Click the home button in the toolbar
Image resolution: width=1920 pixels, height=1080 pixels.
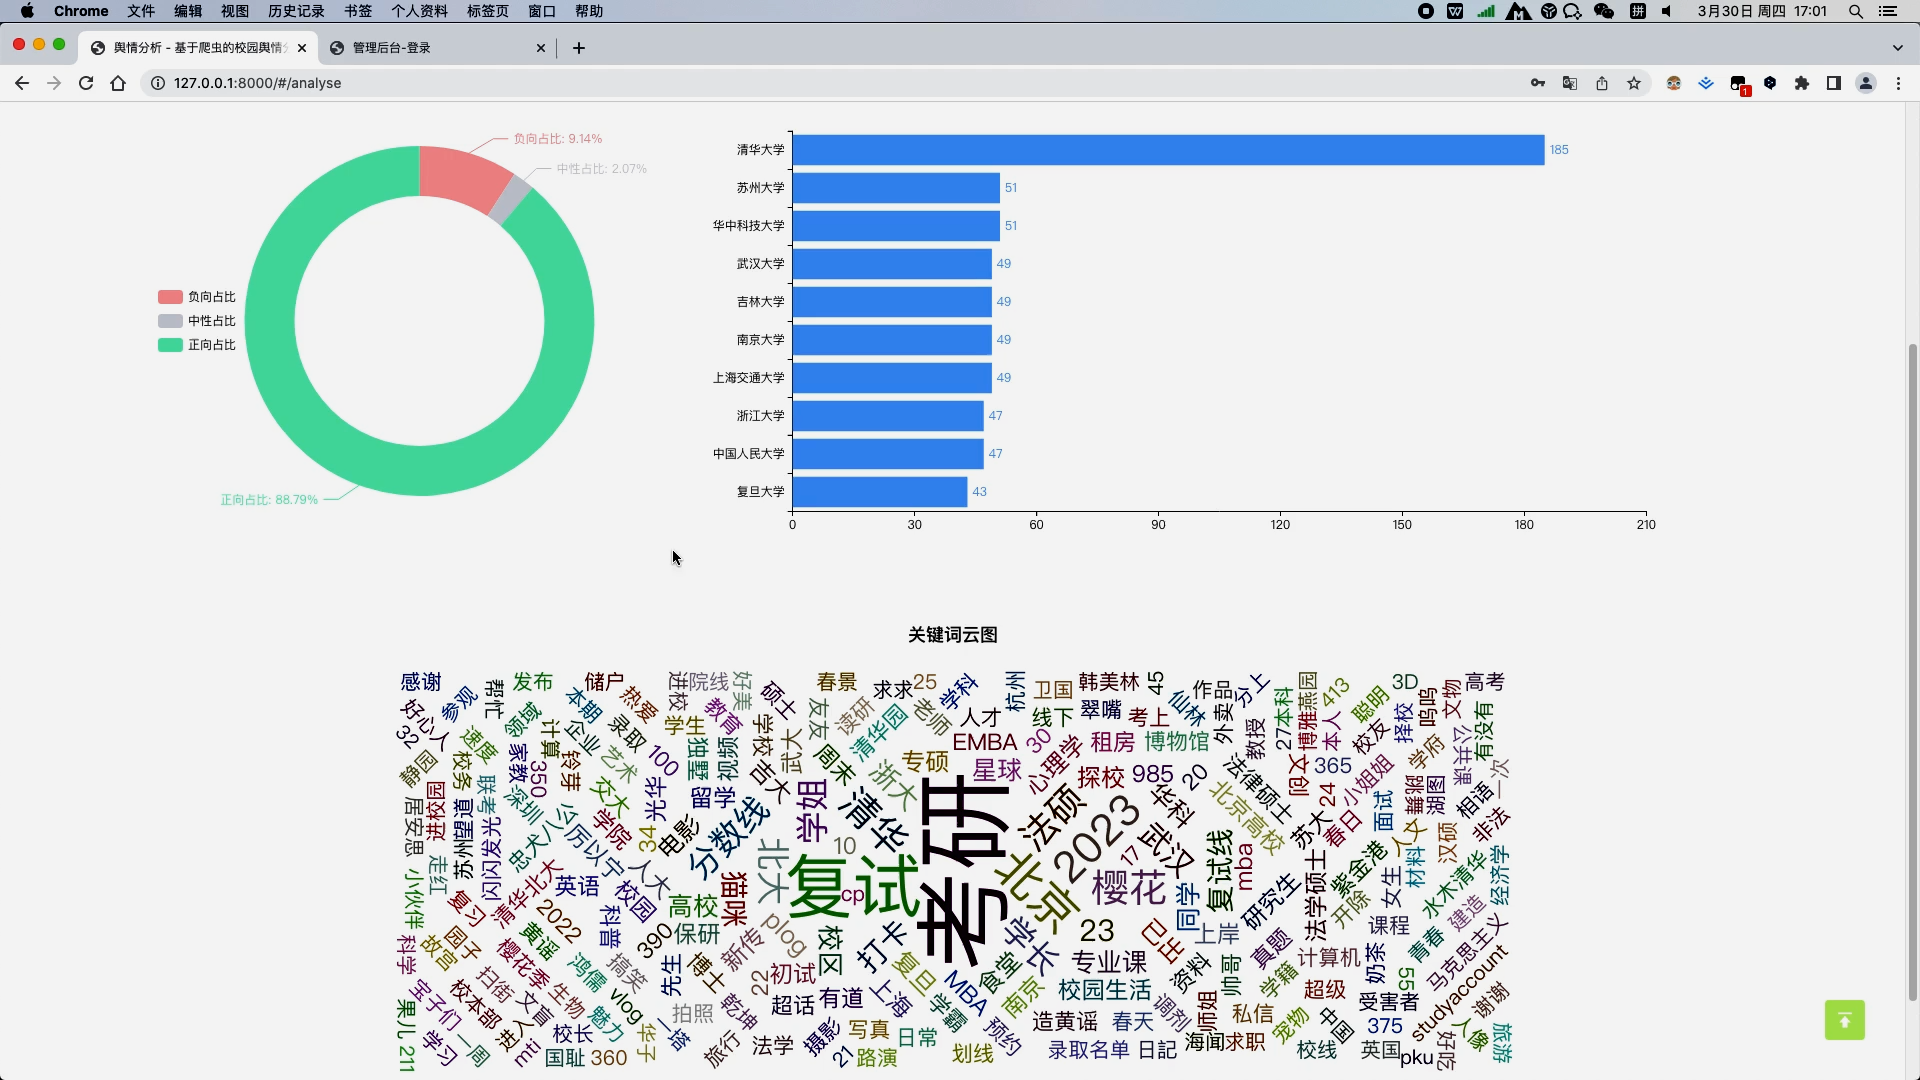click(x=118, y=84)
